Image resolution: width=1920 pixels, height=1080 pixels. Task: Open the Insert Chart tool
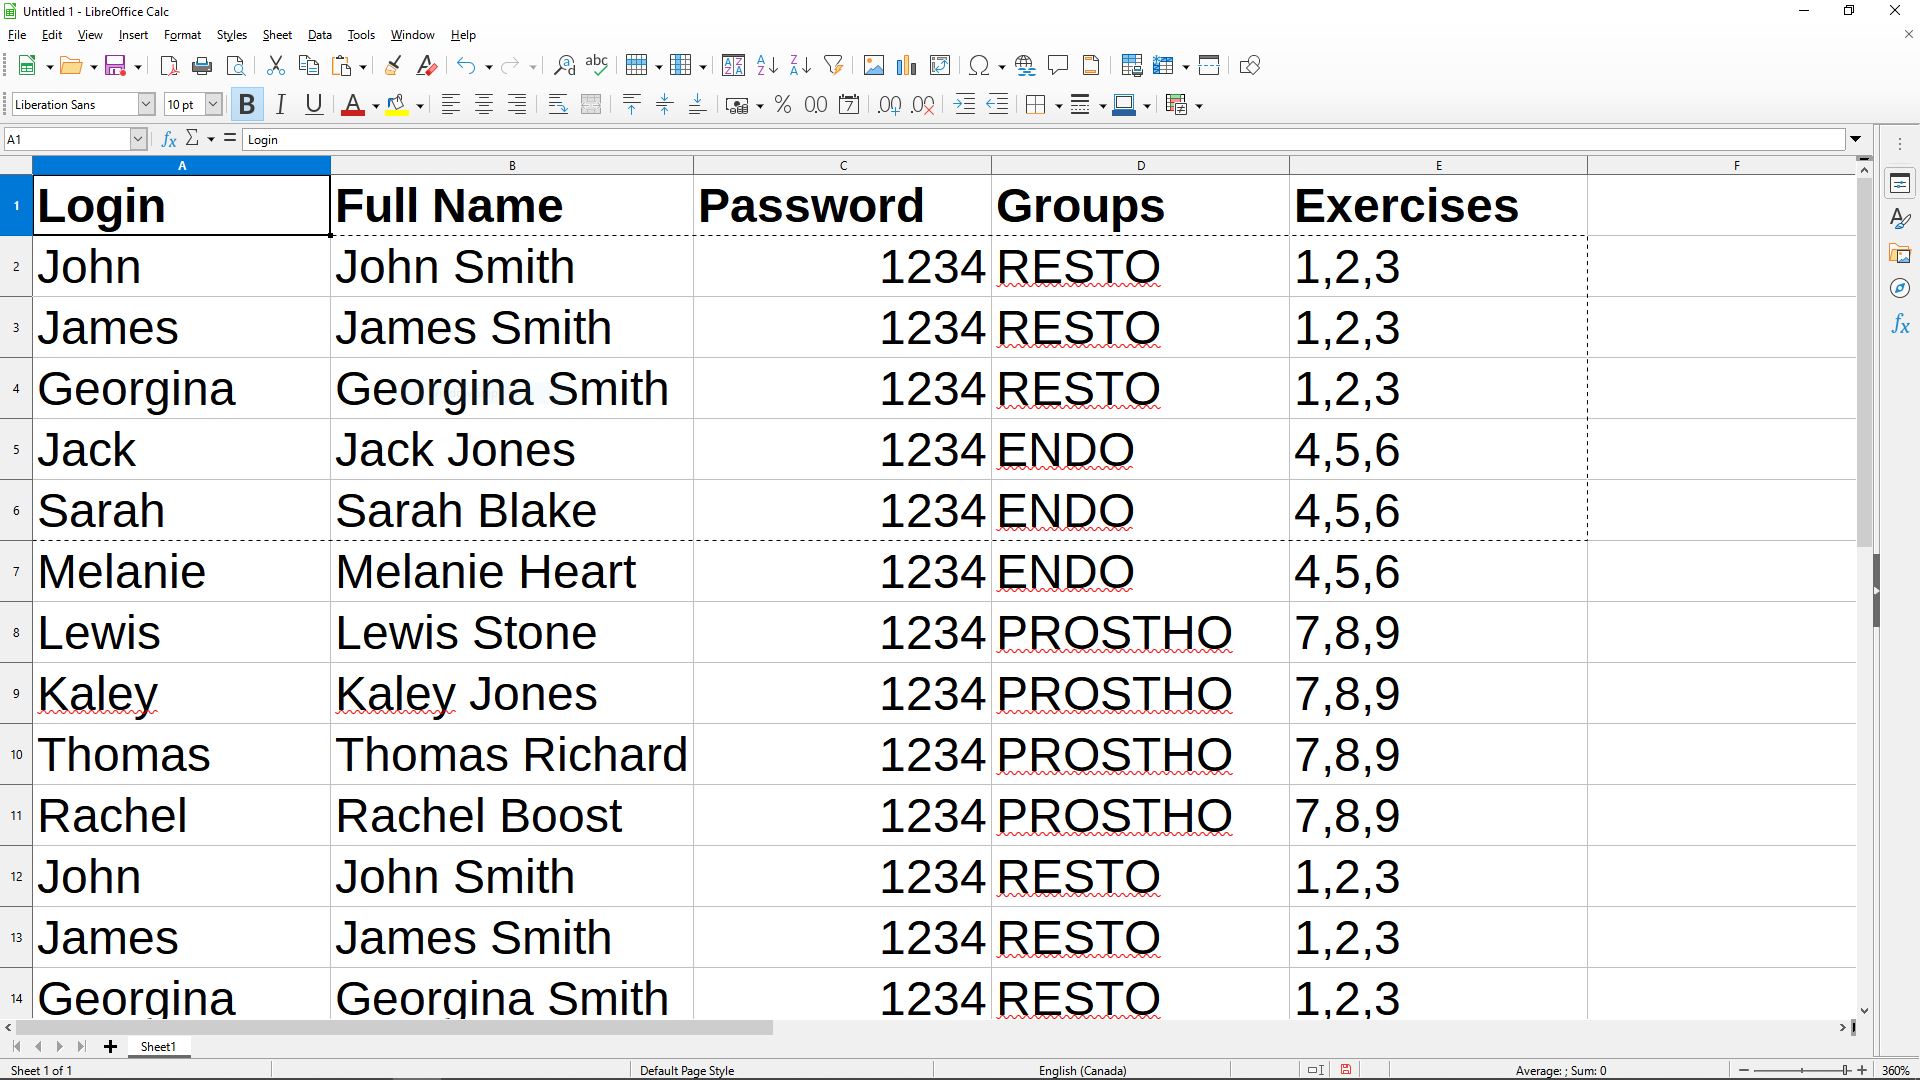[906, 66]
